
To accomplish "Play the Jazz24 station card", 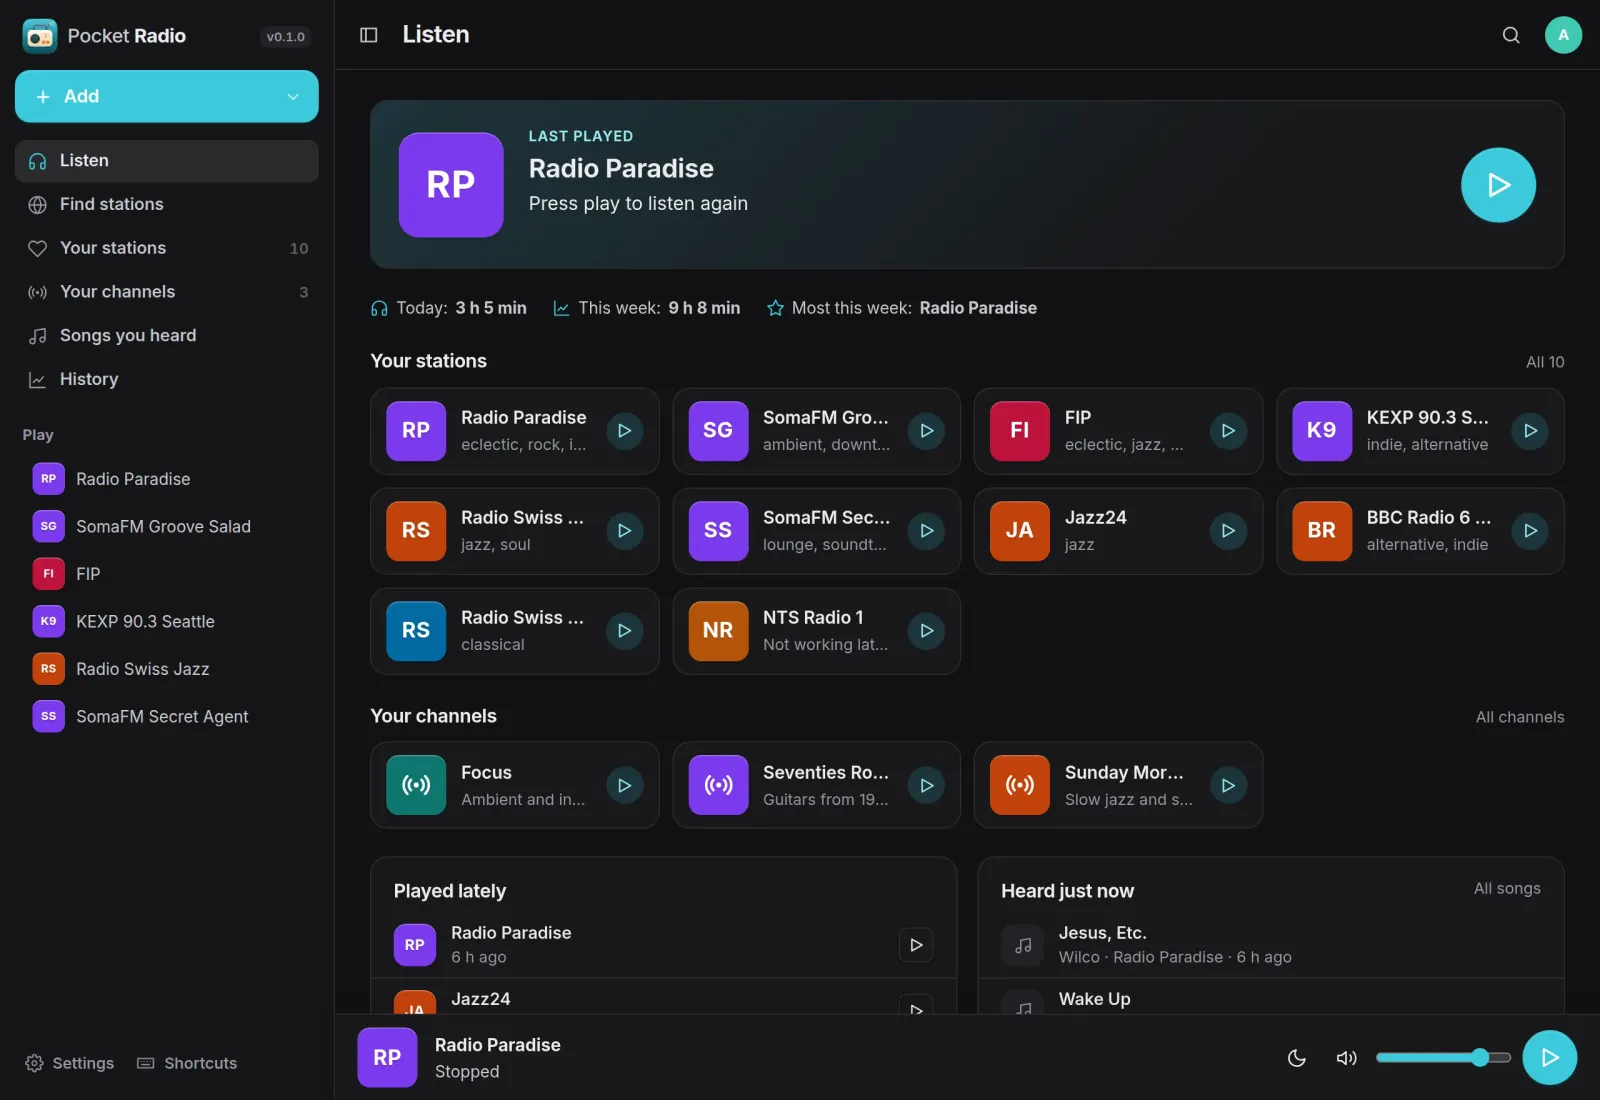I will [x=1228, y=531].
